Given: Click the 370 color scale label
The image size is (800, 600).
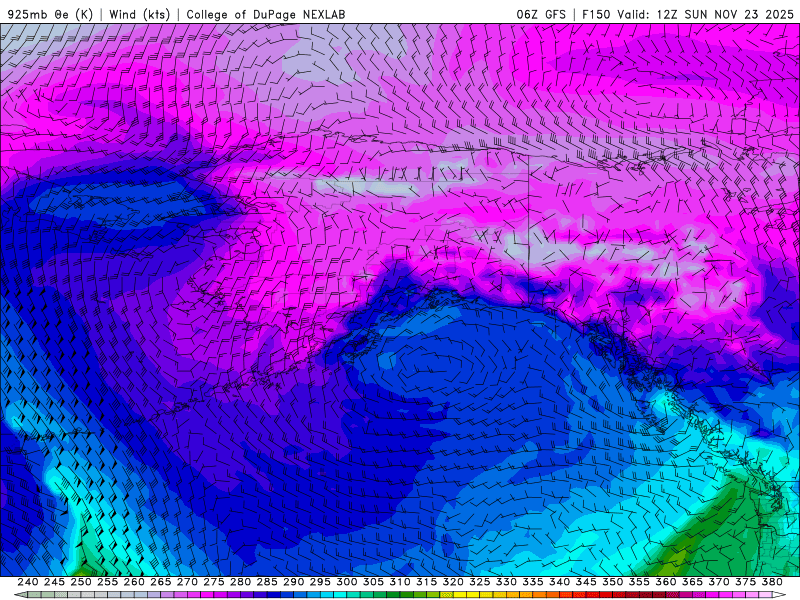Looking at the screenshot, I should point(719,582).
